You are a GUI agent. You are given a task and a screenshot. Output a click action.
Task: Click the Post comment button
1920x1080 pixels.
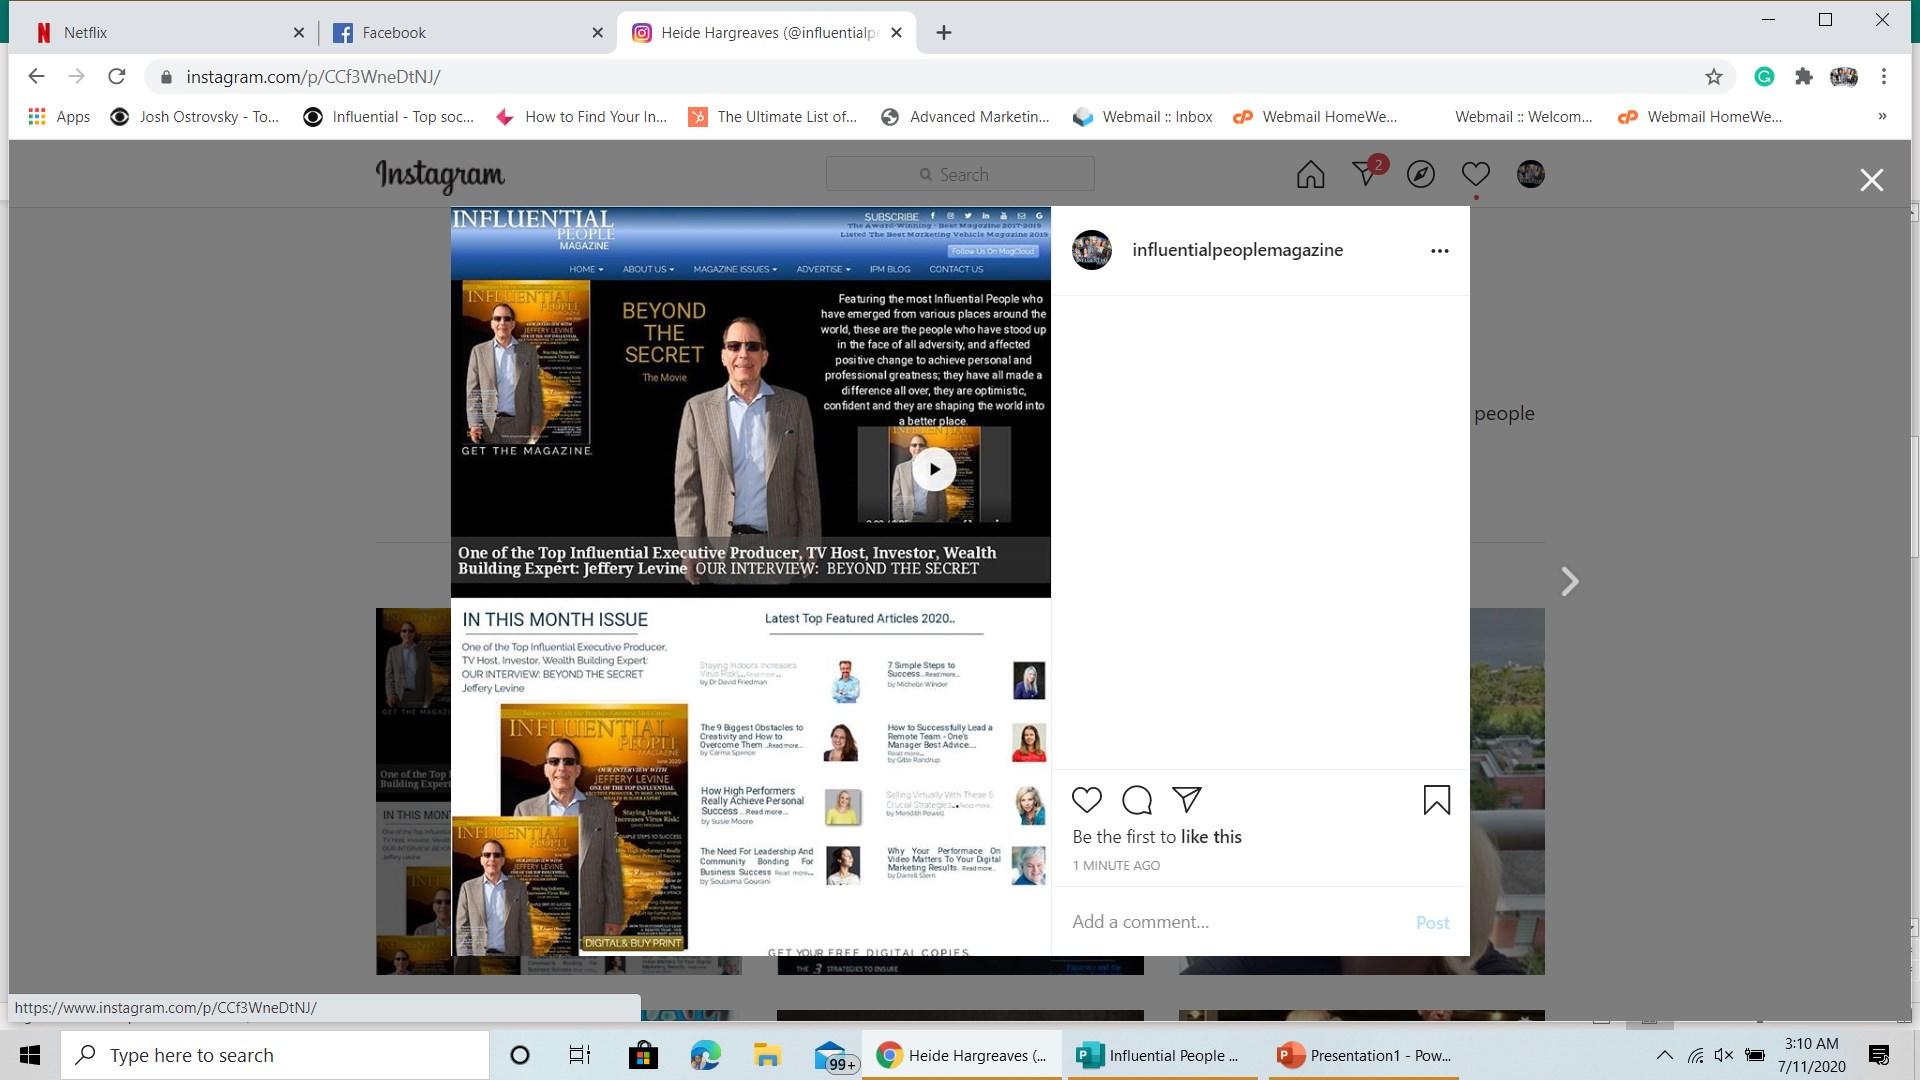click(x=1432, y=923)
